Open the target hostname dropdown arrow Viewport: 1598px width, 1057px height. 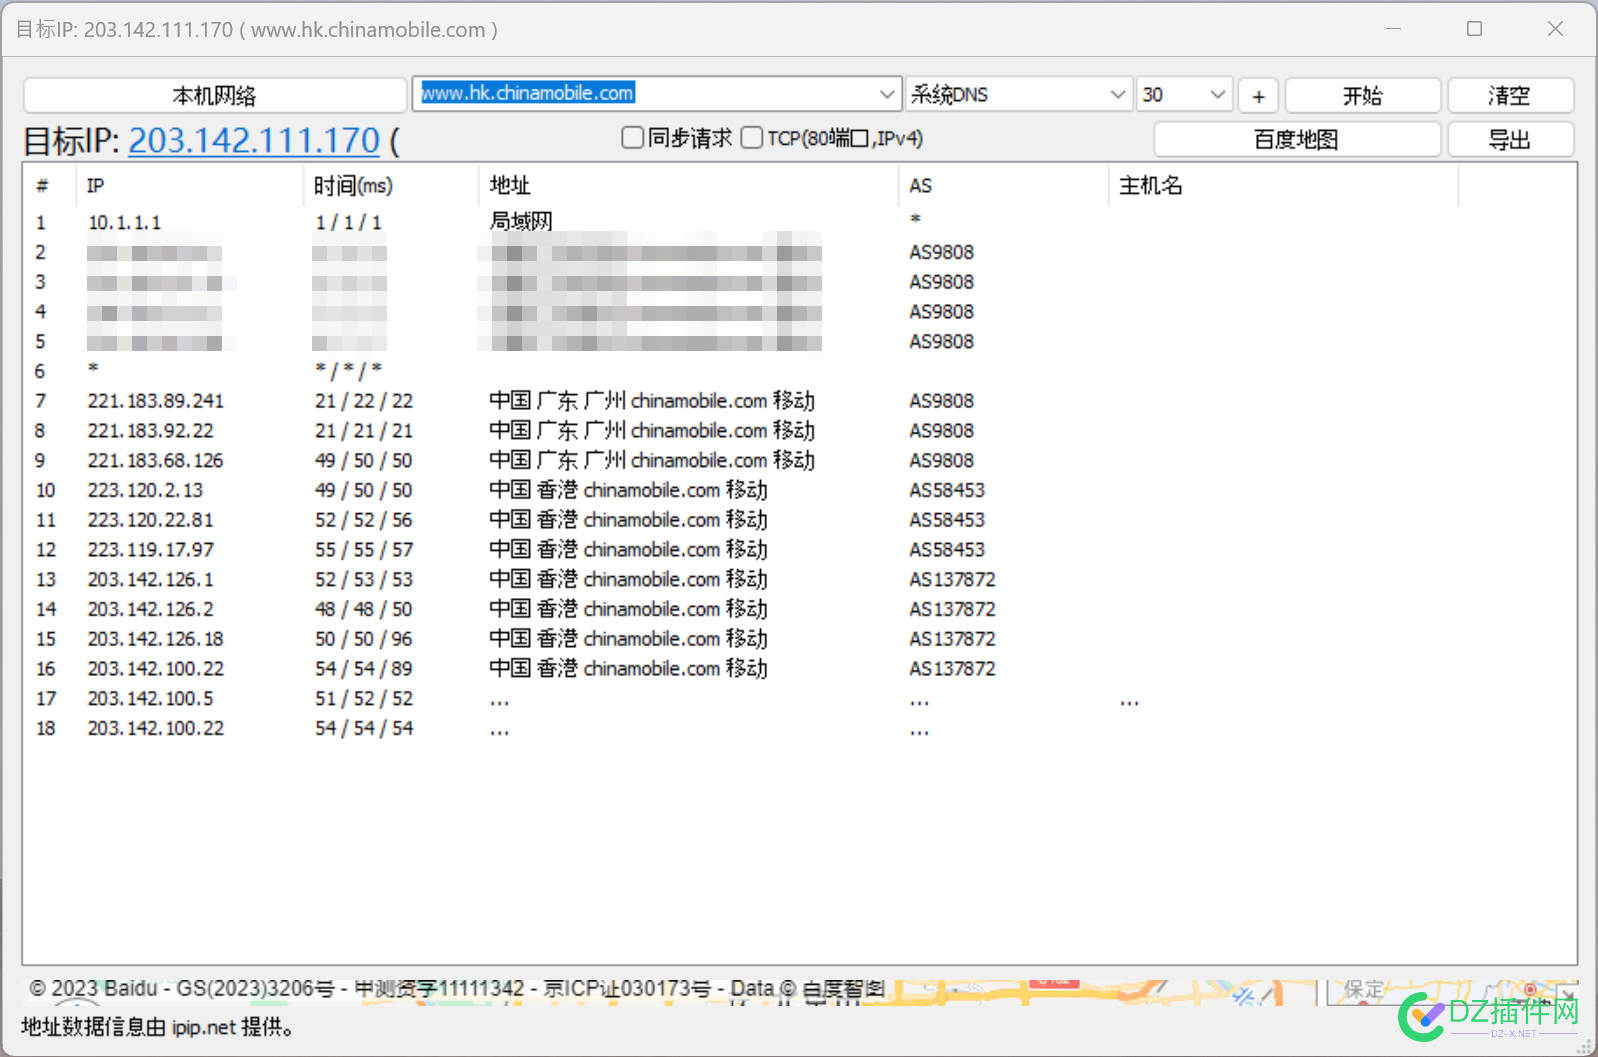coord(887,94)
